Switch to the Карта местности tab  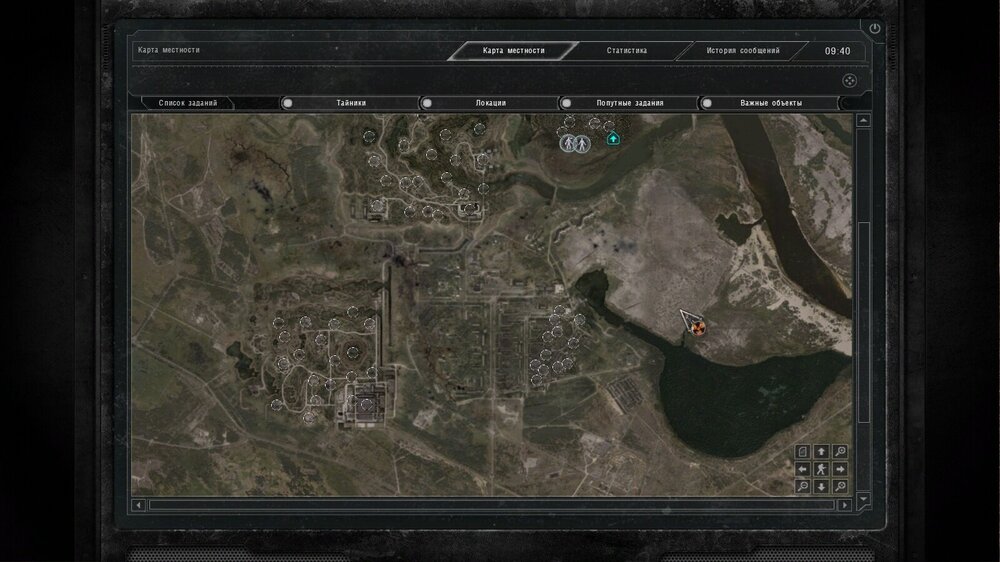pos(513,50)
